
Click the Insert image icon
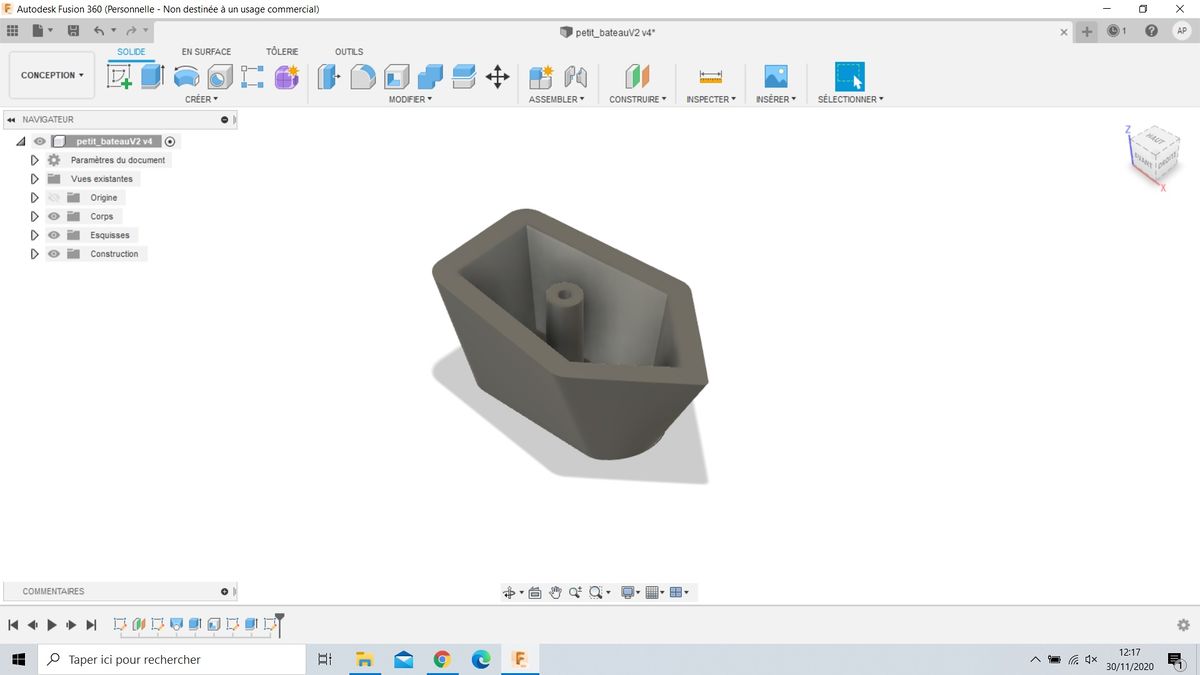(775, 77)
